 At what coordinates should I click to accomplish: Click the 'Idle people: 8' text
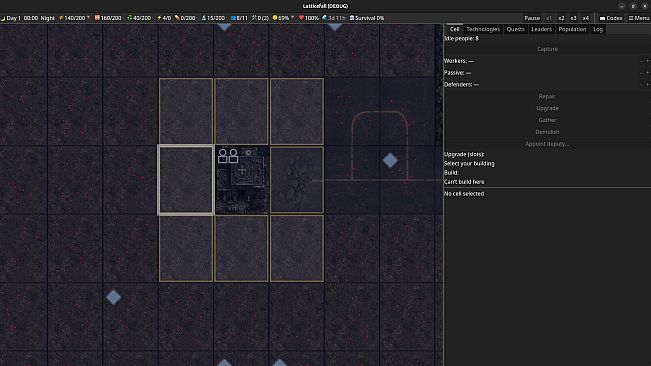tap(461, 39)
